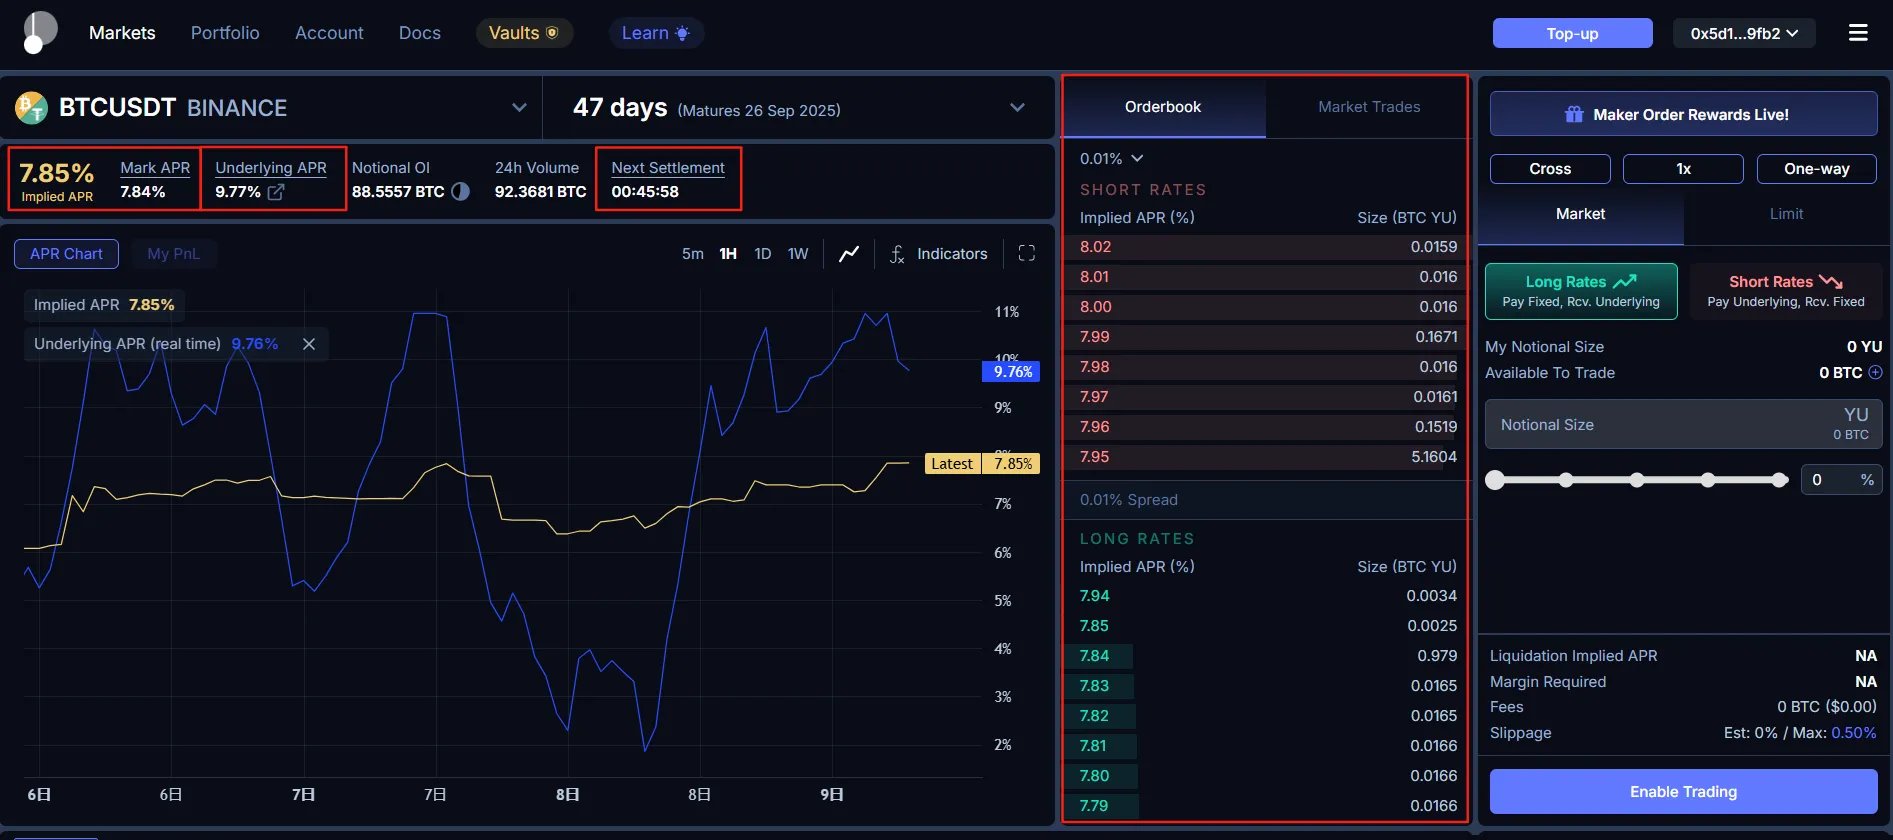Click the Underlying APR label link
Screen dimensions: 1893x840
click(271, 168)
